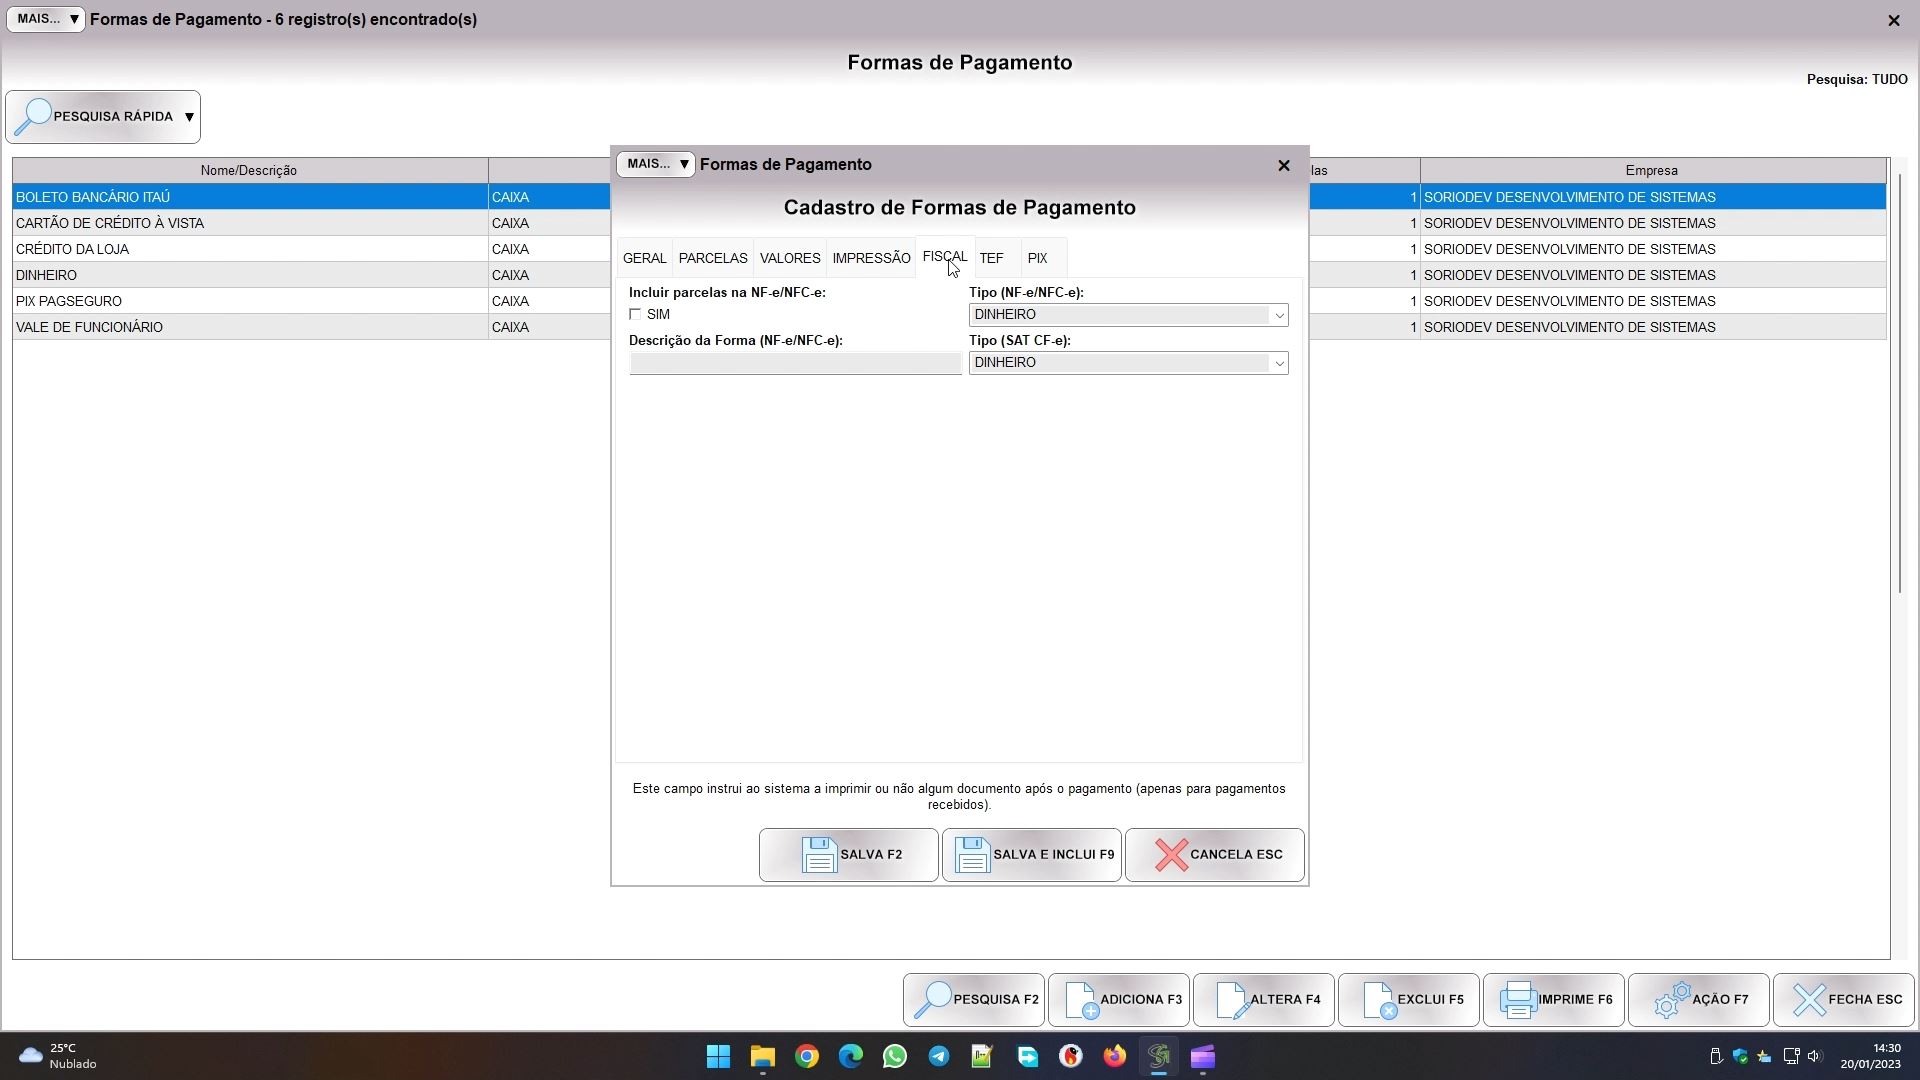The height and width of the screenshot is (1080, 1920).
Task: Expand the Tipo (SAT CF-e) dropdown
Action: pyautogui.click(x=1278, y=363)
